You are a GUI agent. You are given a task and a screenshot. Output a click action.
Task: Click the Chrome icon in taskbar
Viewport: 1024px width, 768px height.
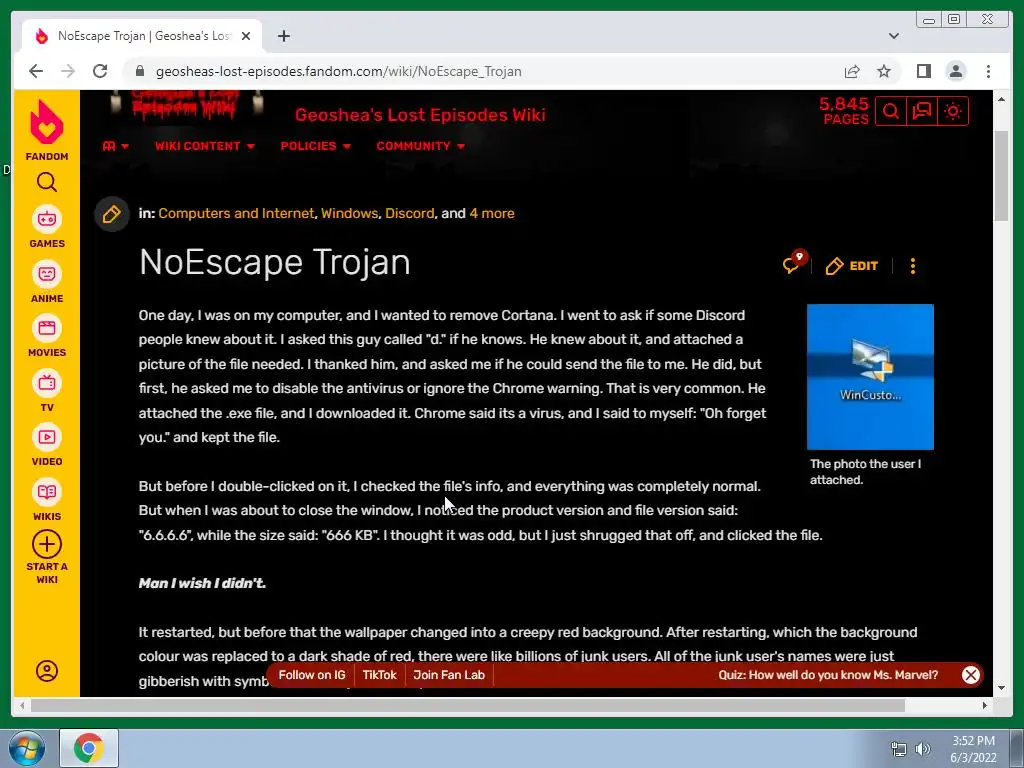pyautogui.click(x=89, y=748)
